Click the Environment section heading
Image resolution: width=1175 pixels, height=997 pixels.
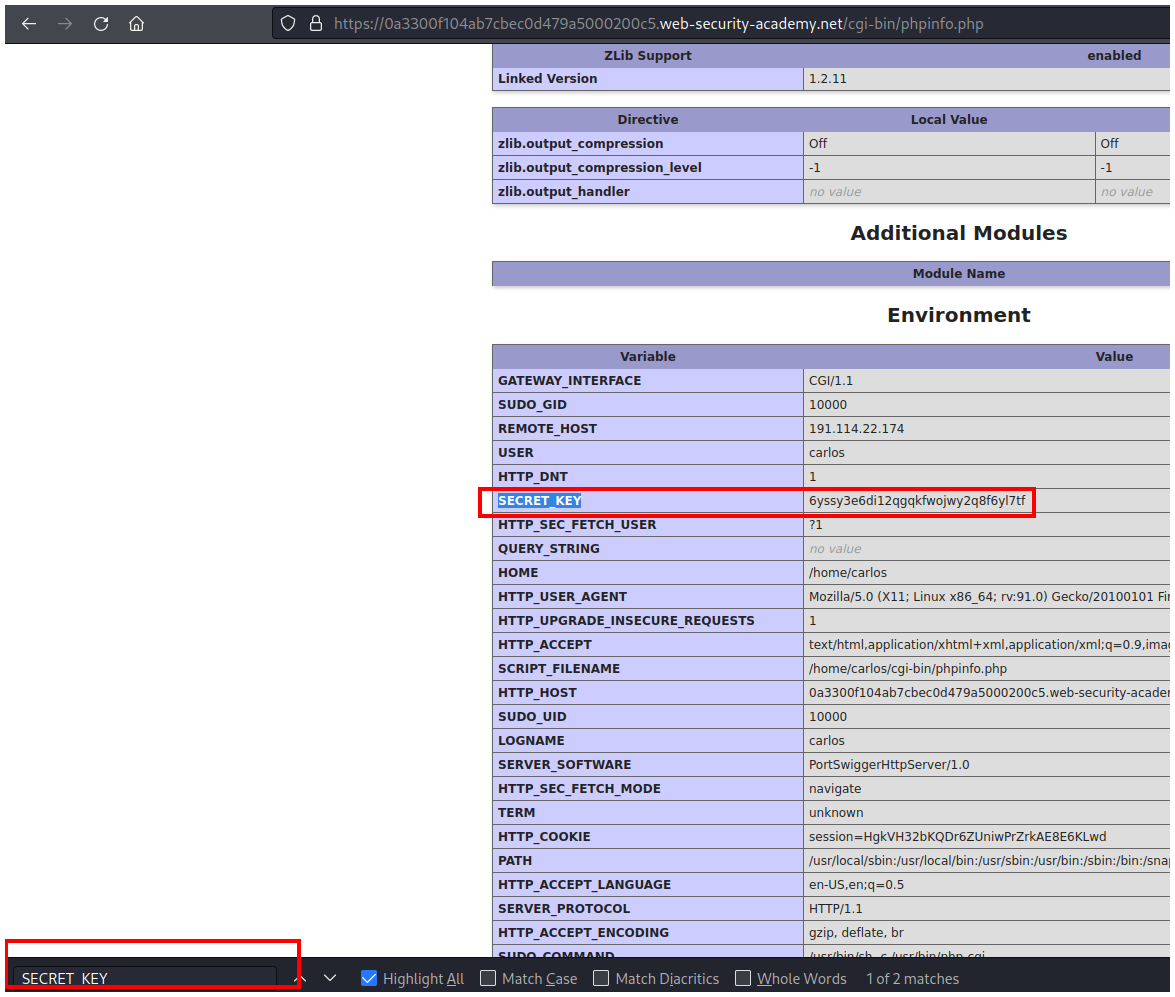958,315
